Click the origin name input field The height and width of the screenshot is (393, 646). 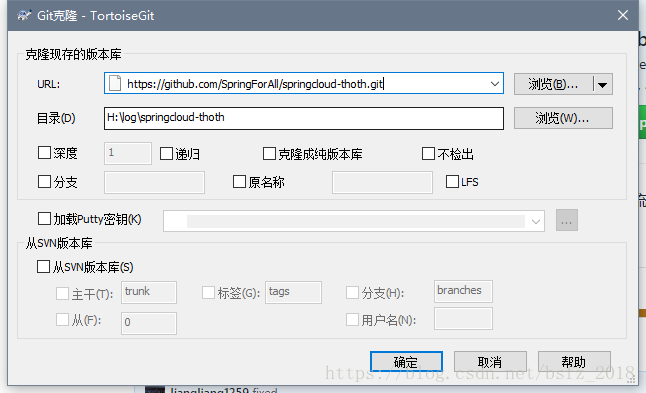382,182
